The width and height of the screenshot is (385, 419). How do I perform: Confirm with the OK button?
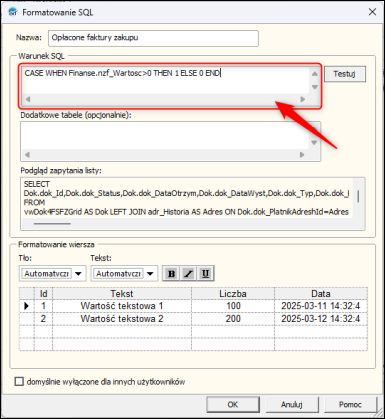pos(233,404)
